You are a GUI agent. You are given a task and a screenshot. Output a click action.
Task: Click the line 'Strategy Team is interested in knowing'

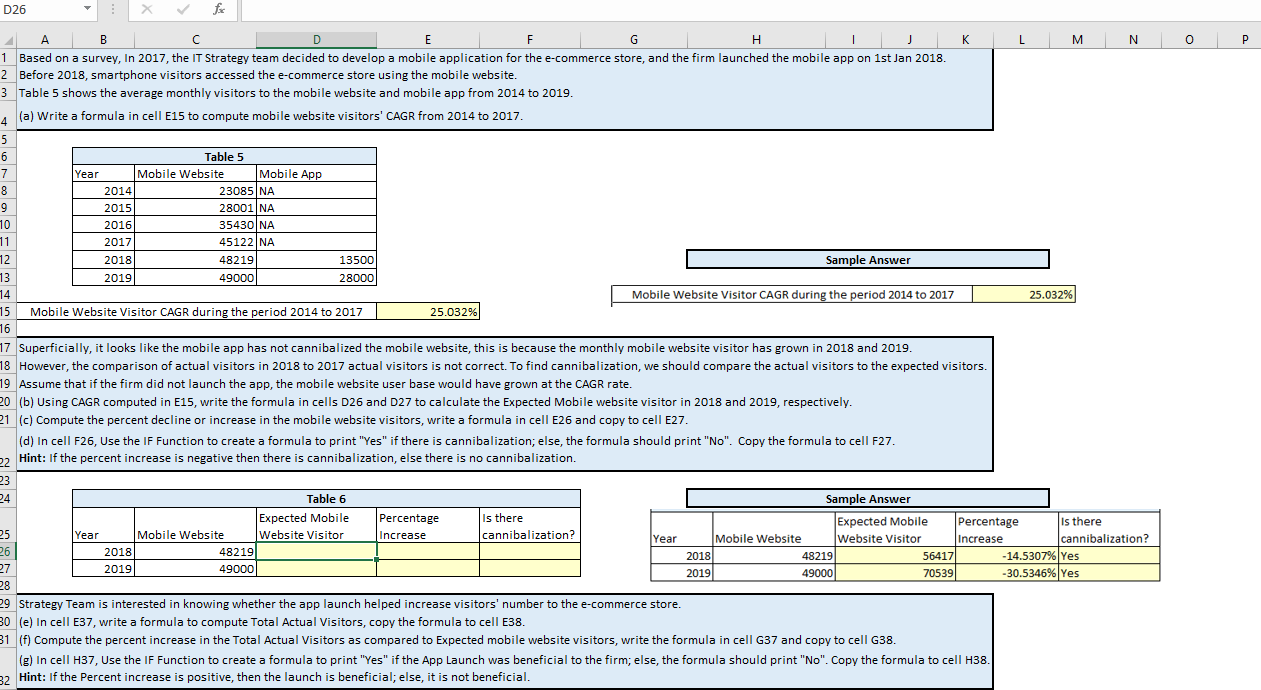(x=350, y=604)
